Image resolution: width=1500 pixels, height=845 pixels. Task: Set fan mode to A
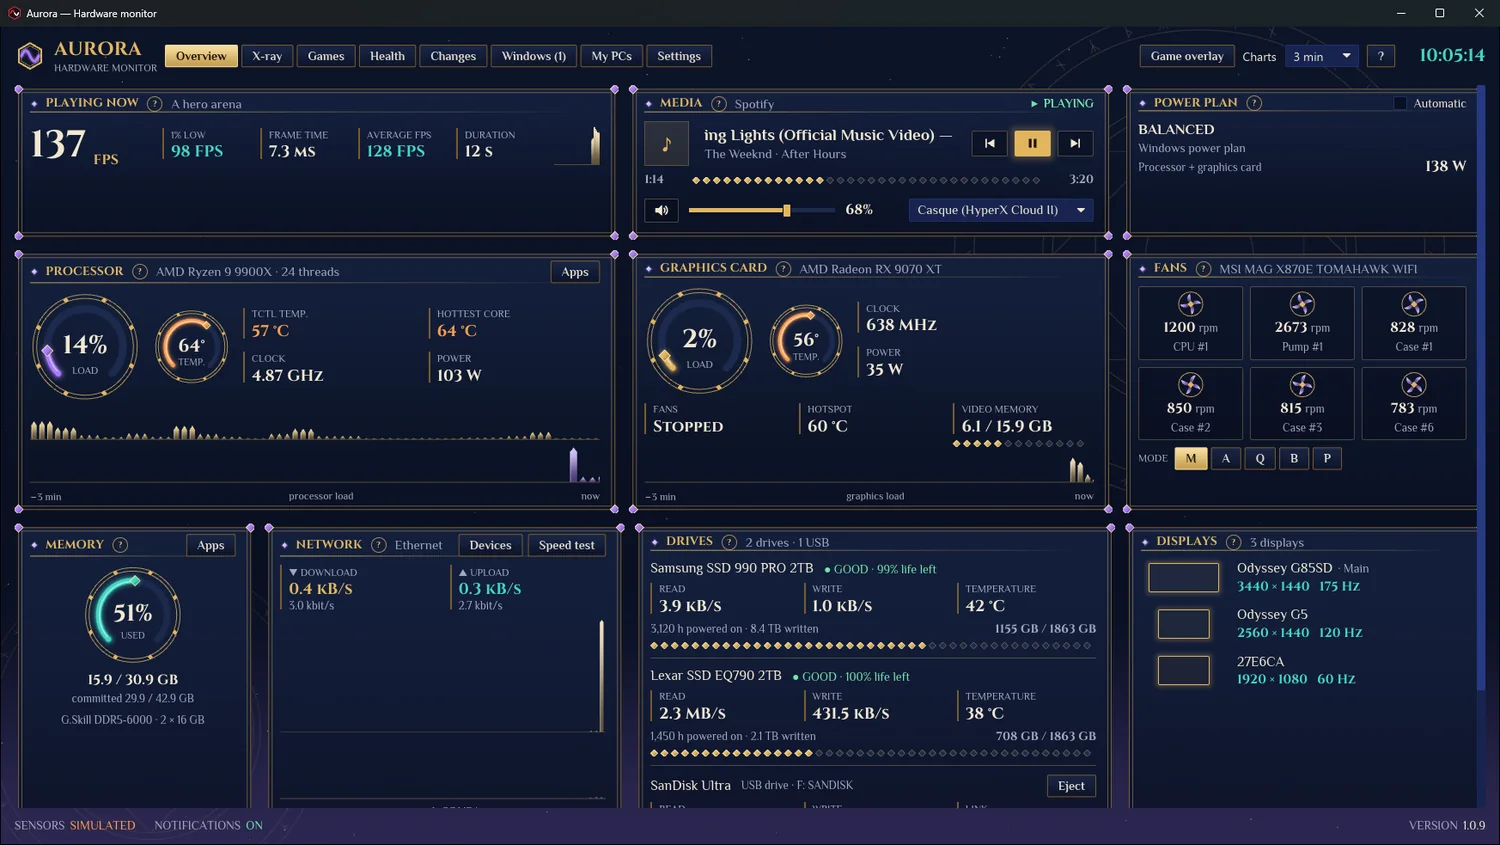[1226, 458]
